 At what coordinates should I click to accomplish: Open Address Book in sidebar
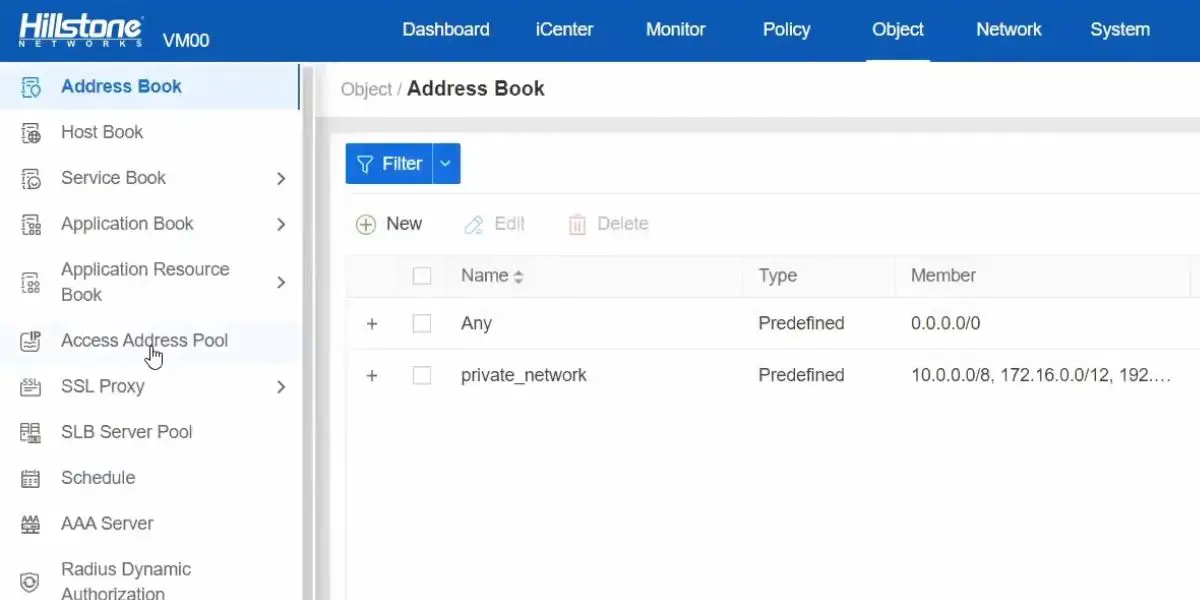coord(121,86)
